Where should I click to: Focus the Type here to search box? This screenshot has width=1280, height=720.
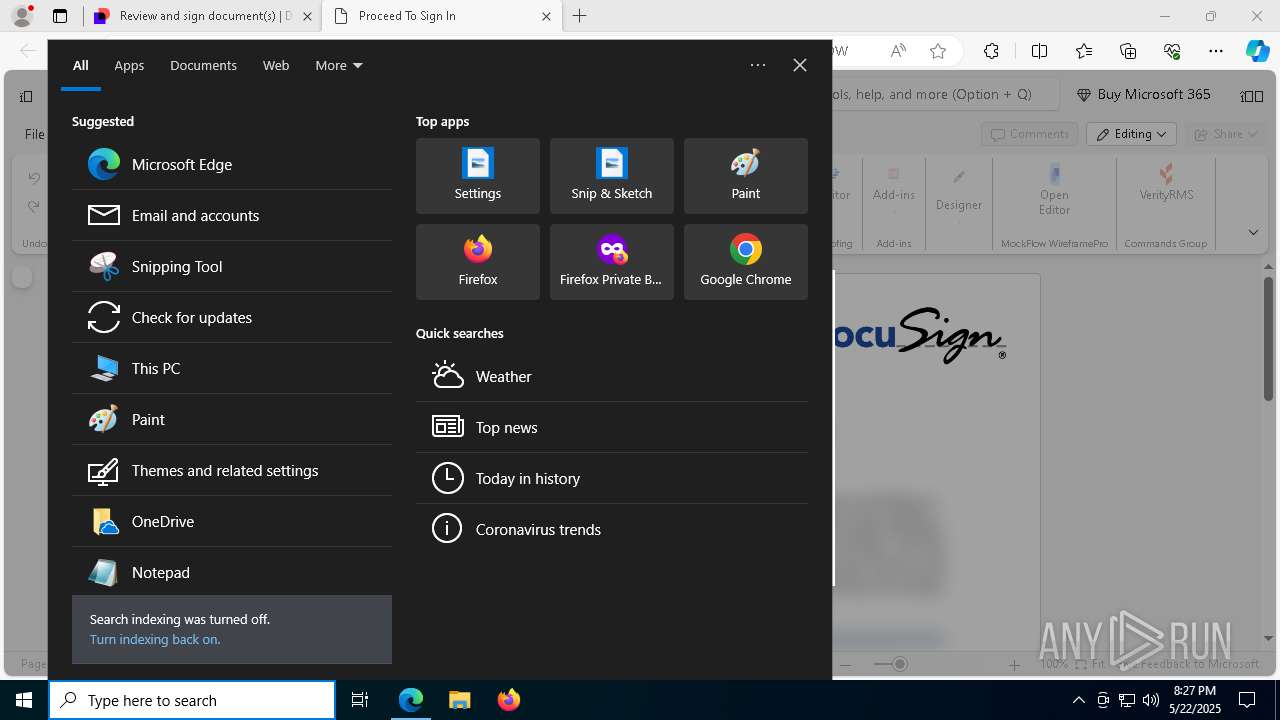click(192, 700)
